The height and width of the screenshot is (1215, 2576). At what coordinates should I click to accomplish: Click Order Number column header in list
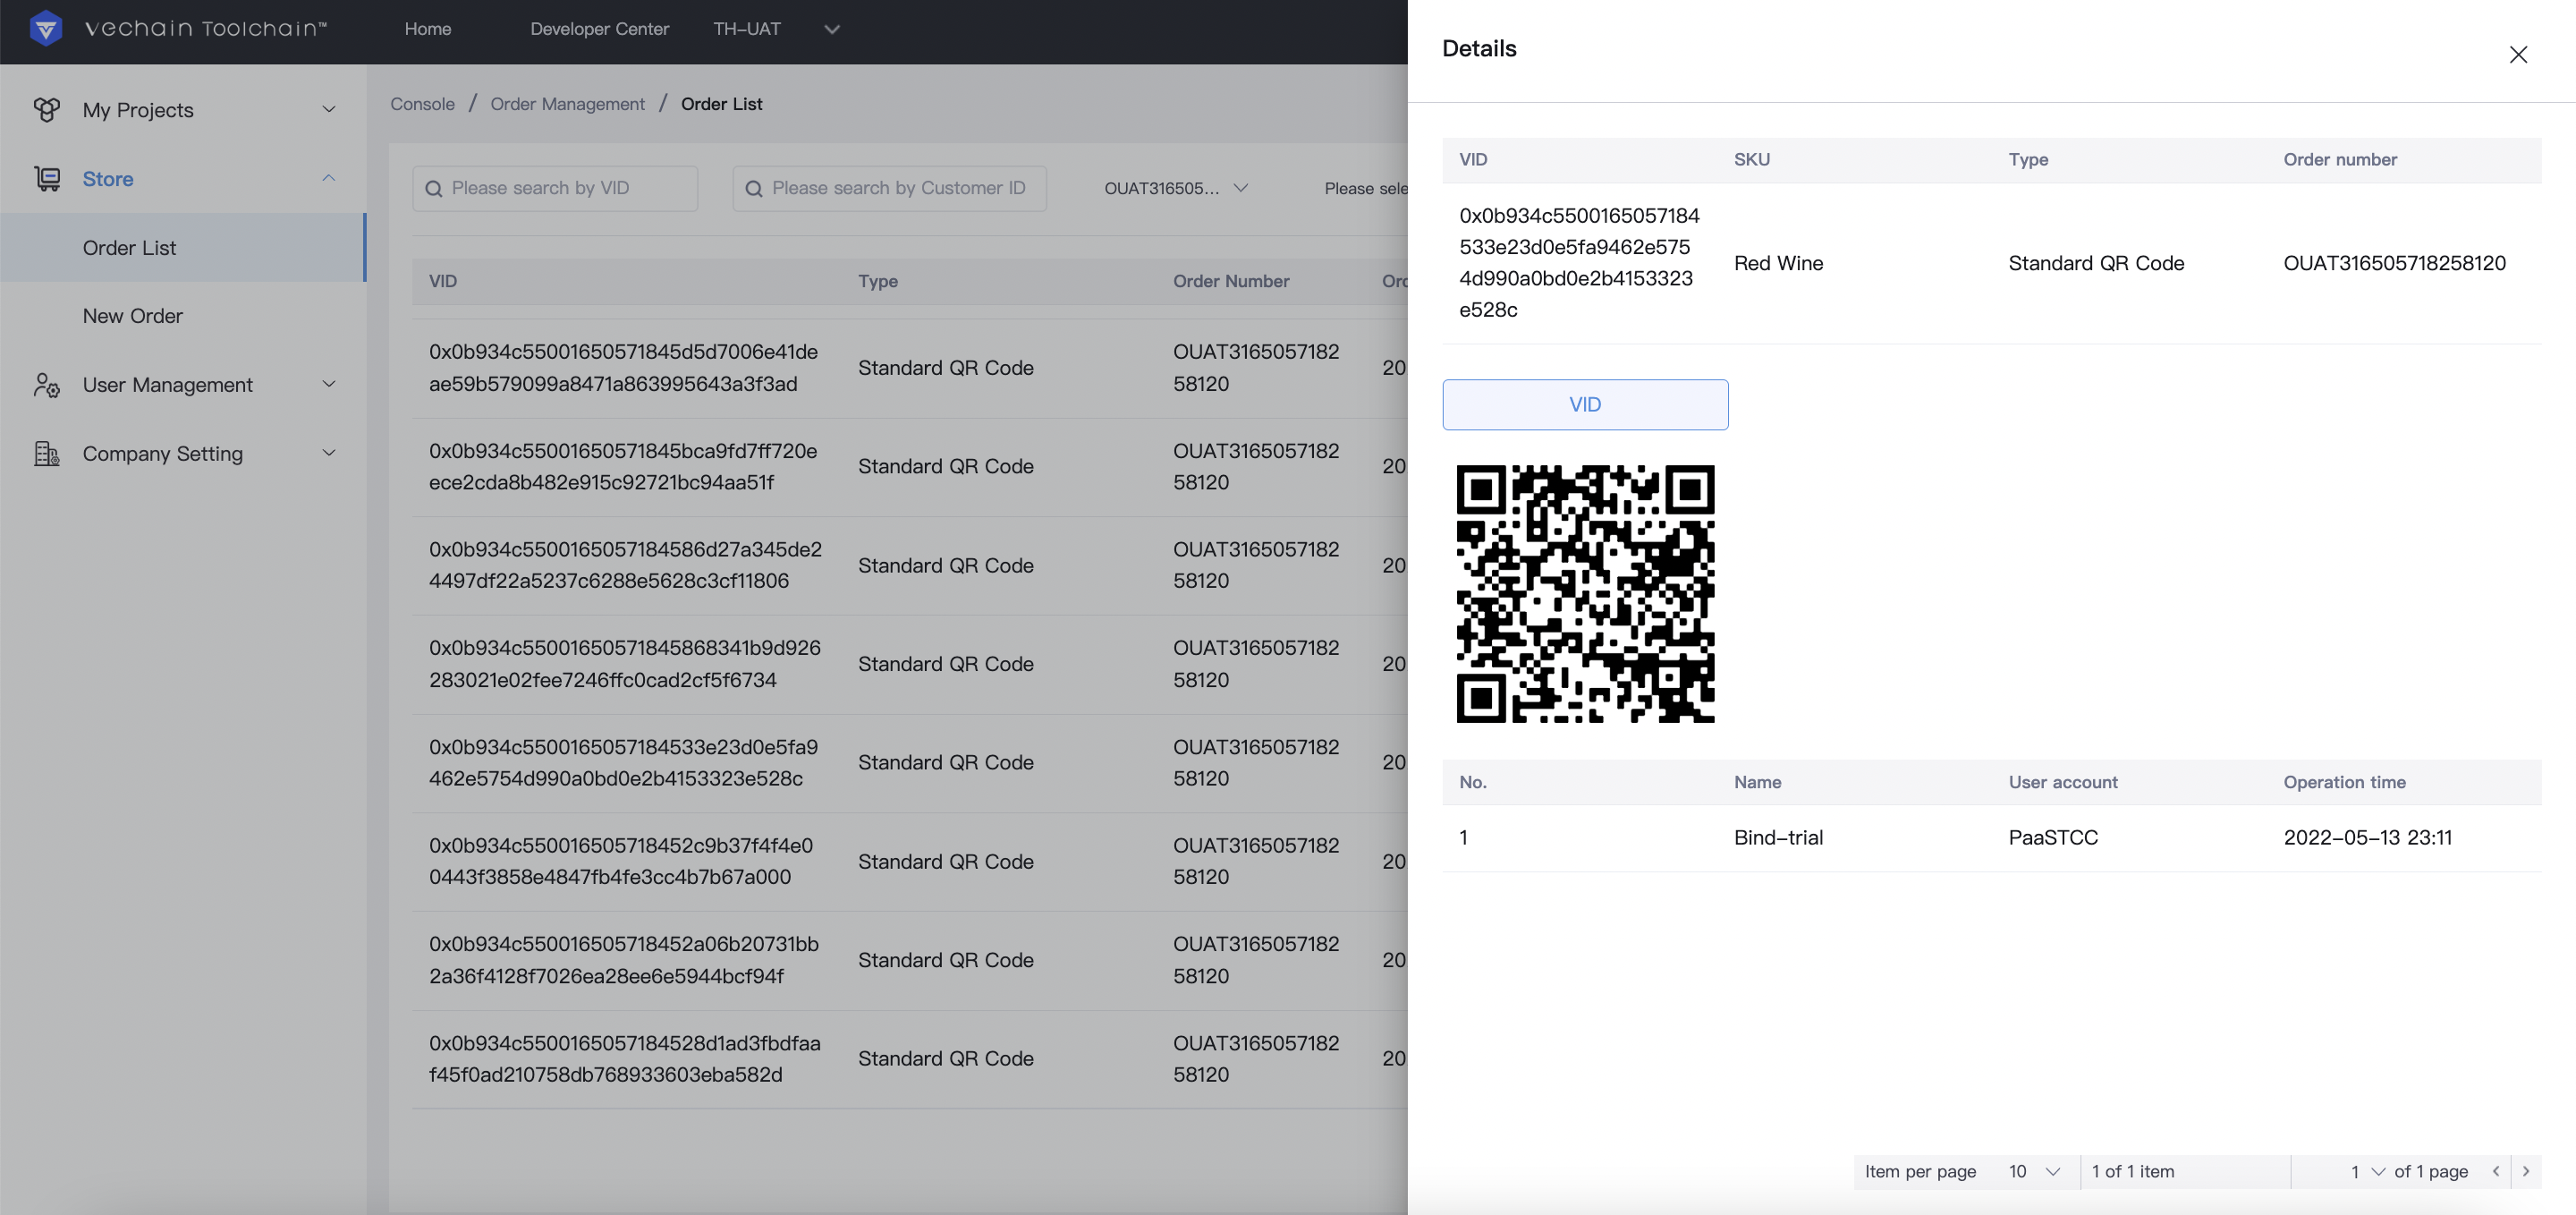pos(1231,282)
